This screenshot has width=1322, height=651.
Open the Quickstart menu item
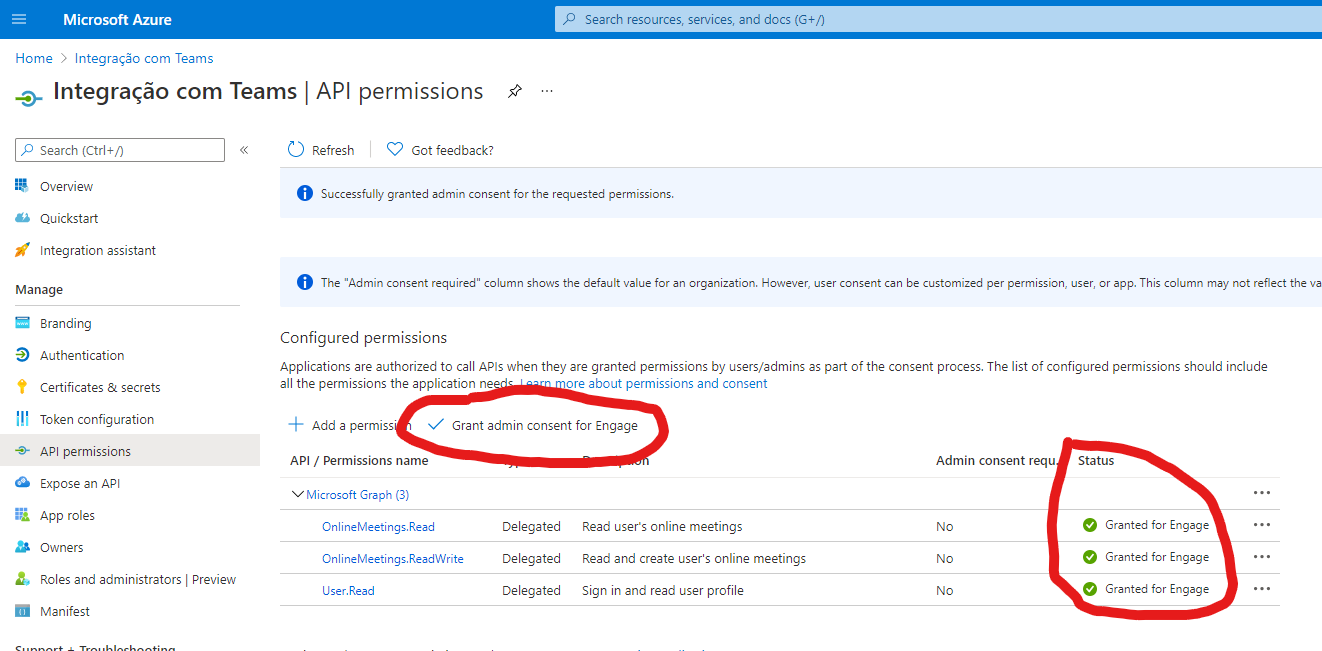coord(69,218)
